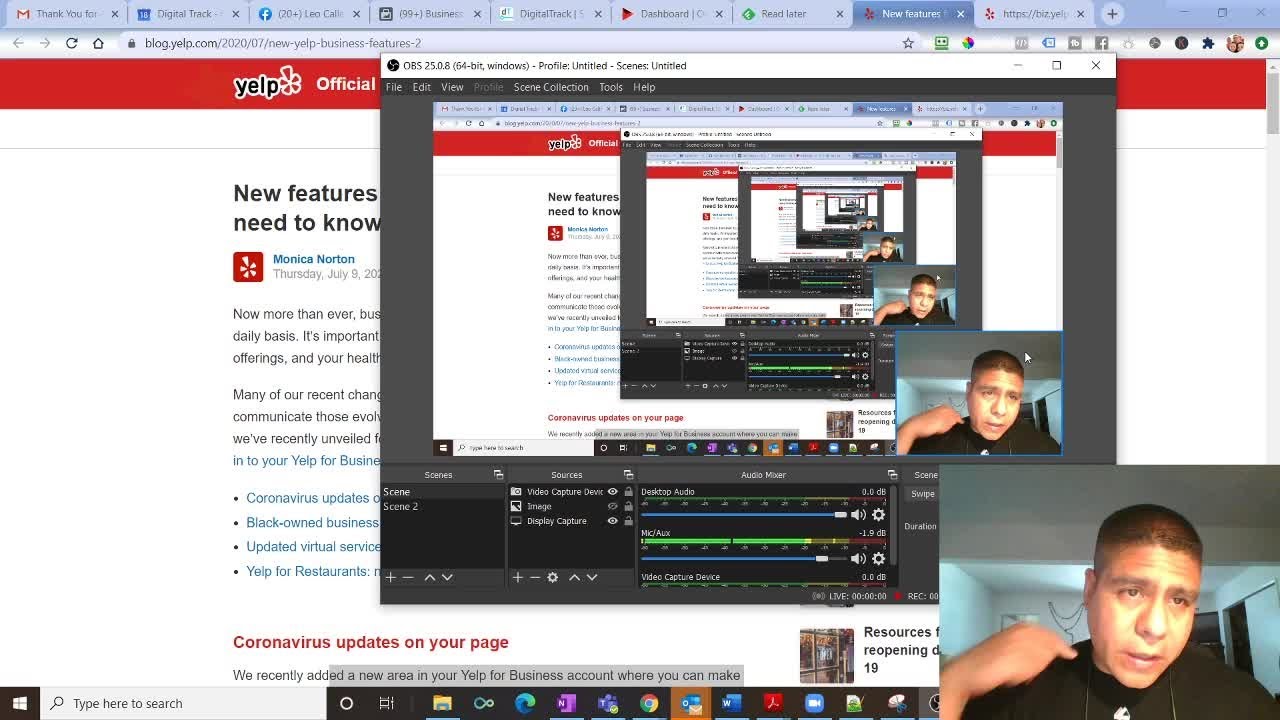Open a new Chrome tab
The image size is (1280, 720).
[1112, 14]
